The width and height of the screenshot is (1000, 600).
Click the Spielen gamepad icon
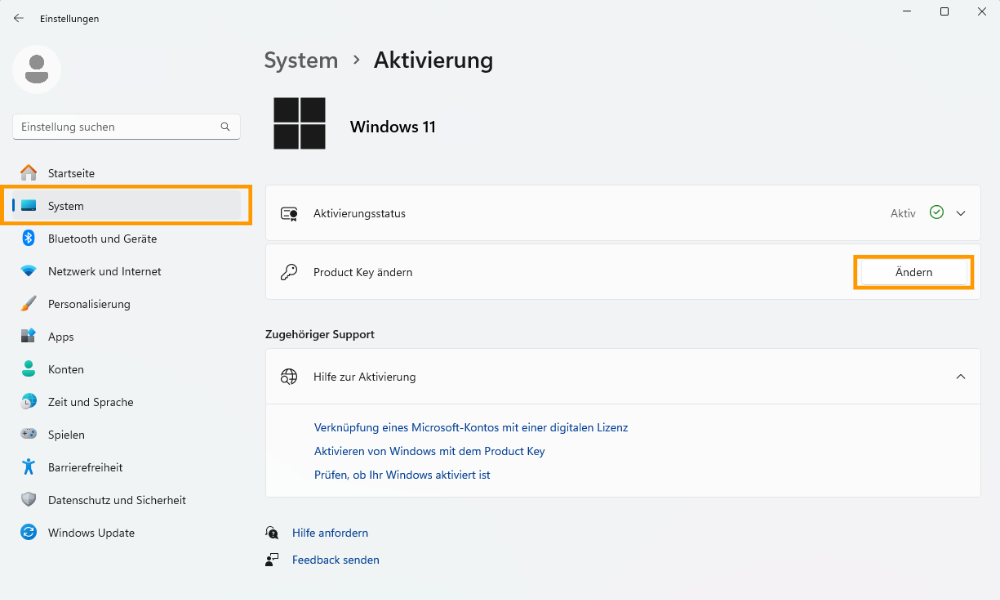[x=28, y=434]
